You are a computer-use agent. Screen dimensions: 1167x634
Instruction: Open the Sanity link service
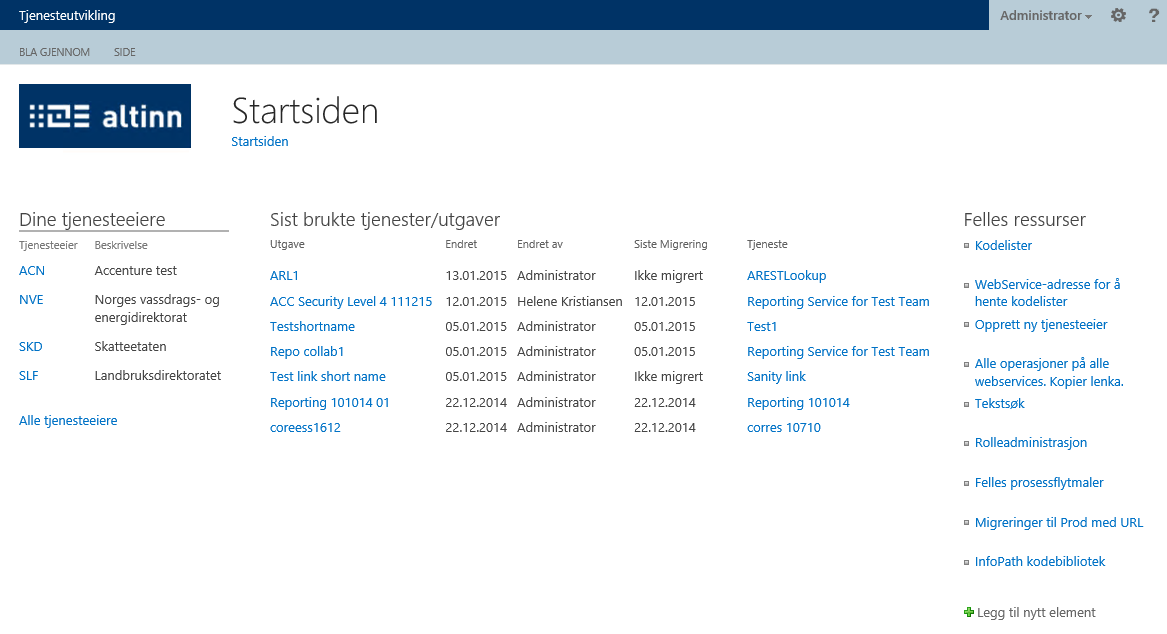[x=776, y=377]
